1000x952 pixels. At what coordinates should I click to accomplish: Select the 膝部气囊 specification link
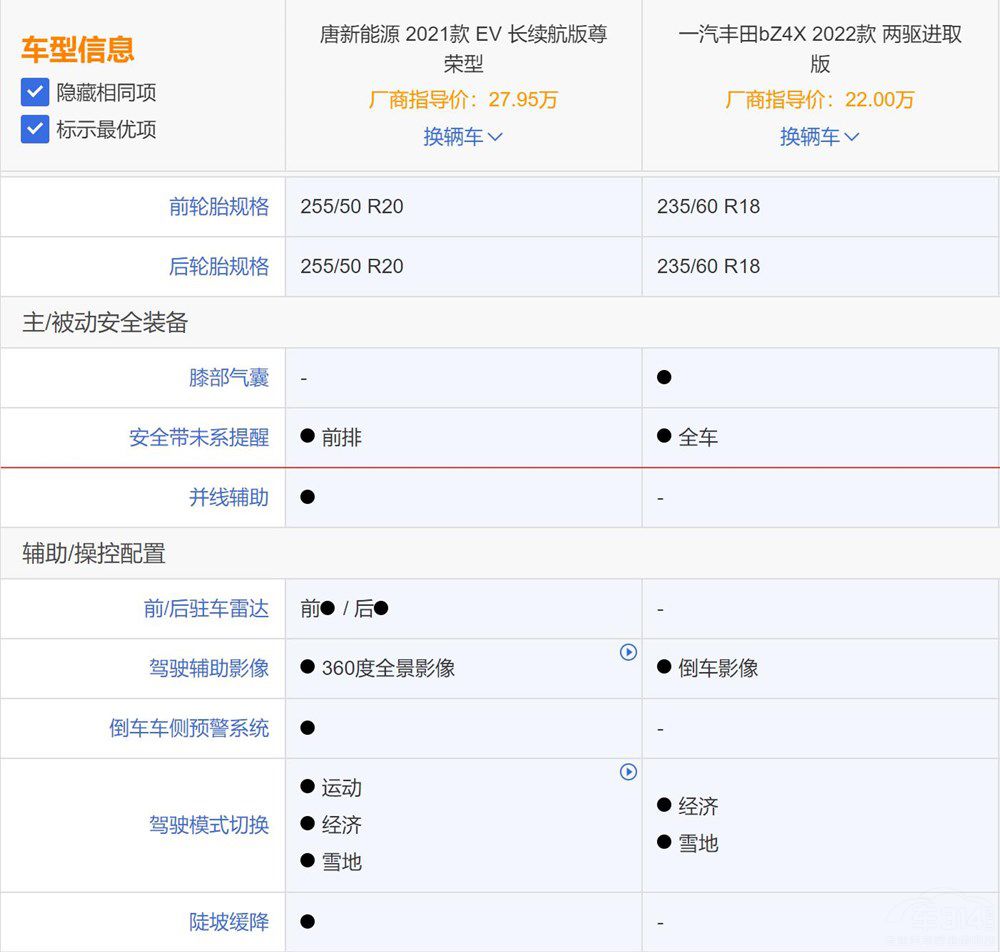click(x=229, y=377)
